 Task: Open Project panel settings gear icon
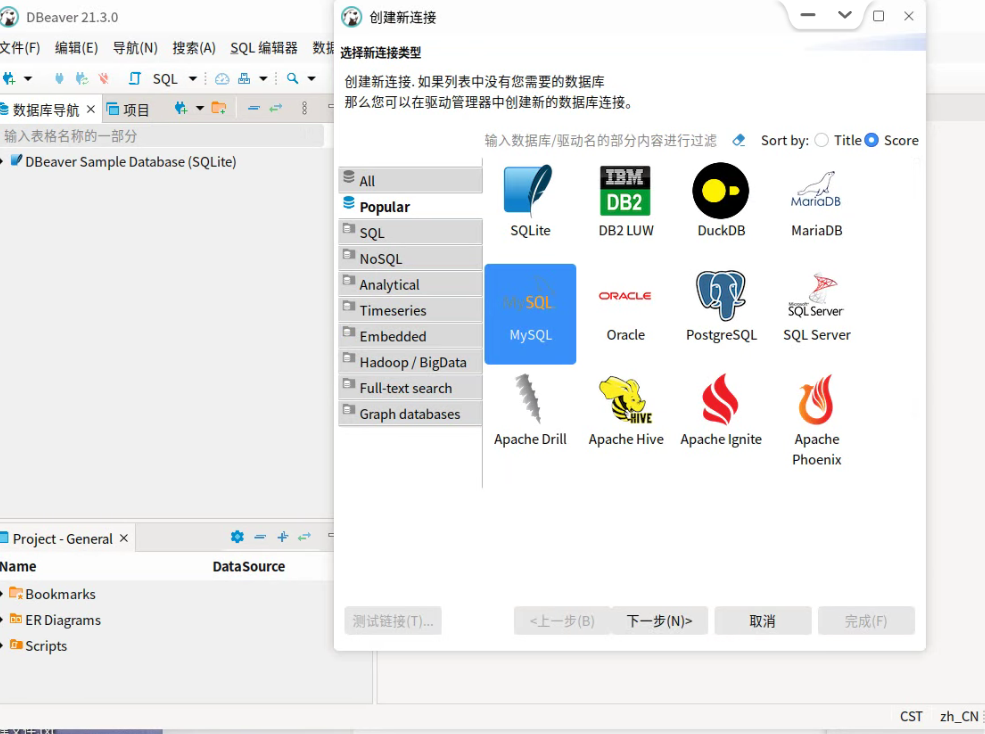pyautogui.click(x=237, y=537)
